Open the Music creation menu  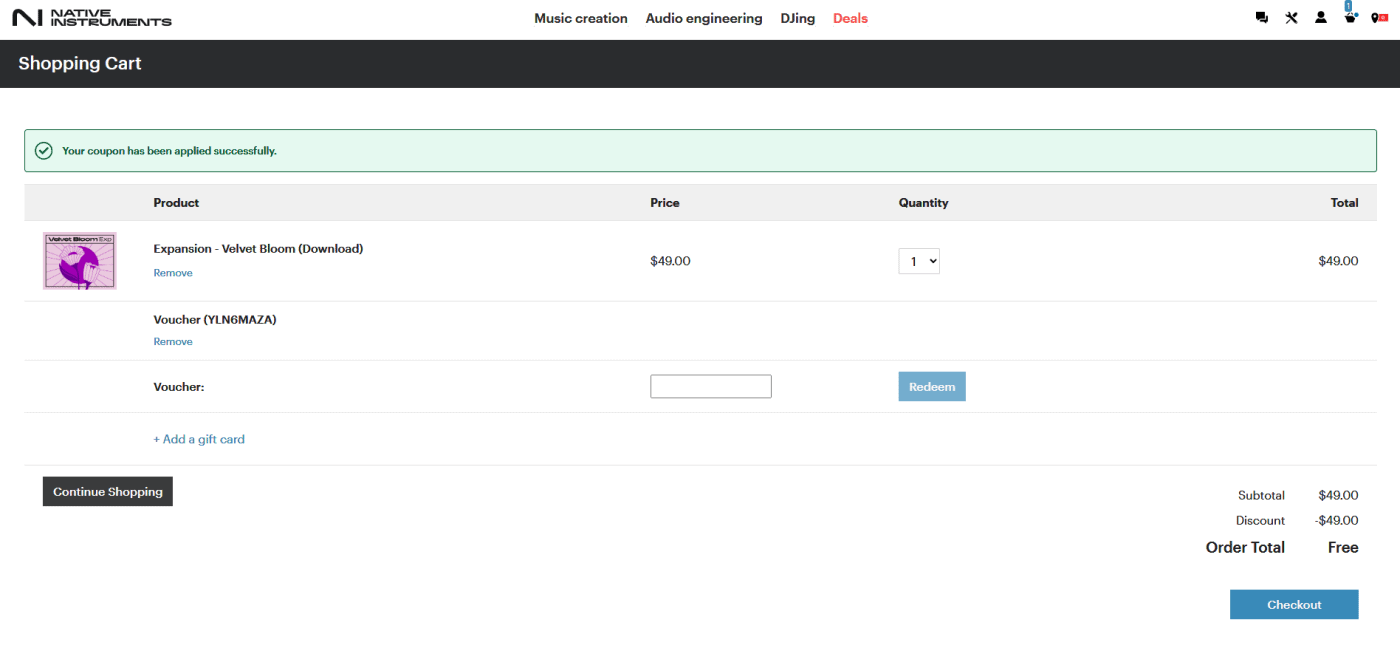(581, 18)
